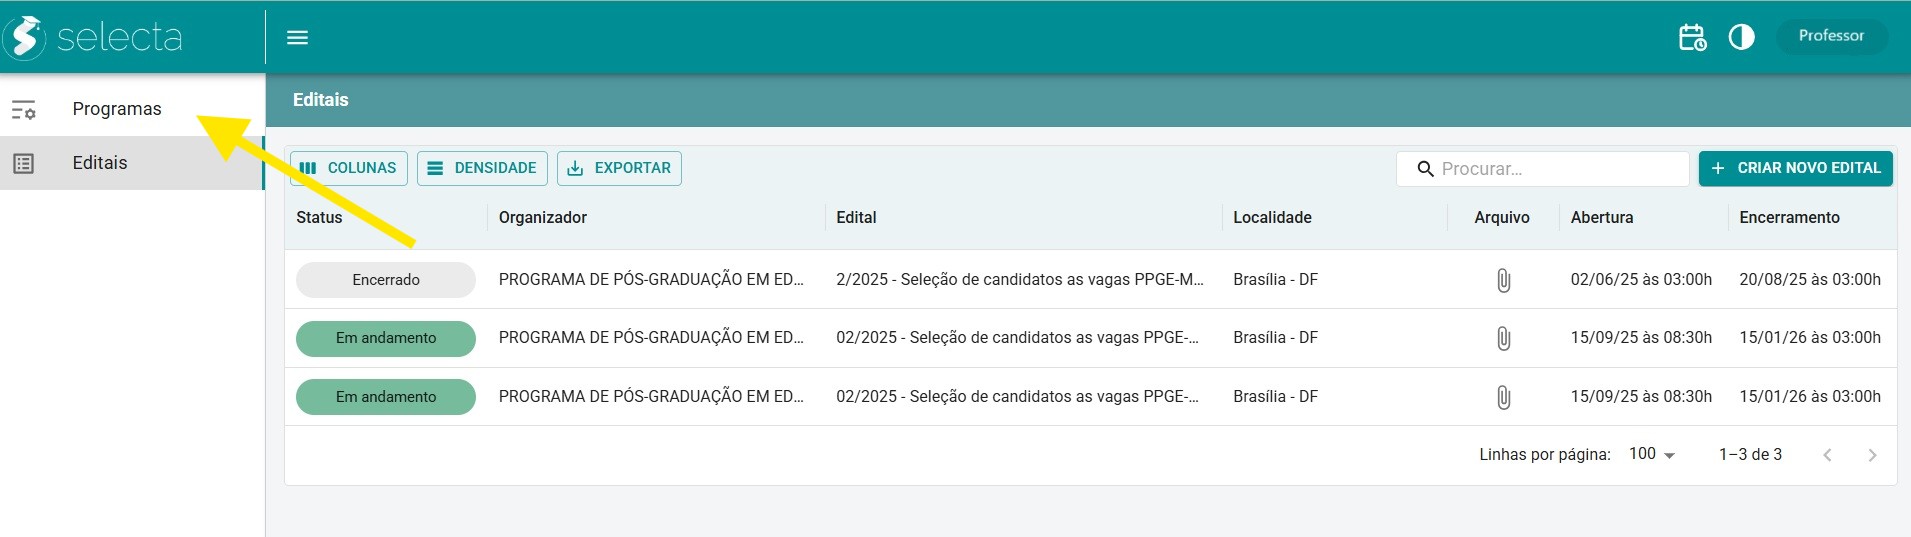Expand the rows per page dropdown
The image size is (1911, 537).
click(x=1651, y=454)
